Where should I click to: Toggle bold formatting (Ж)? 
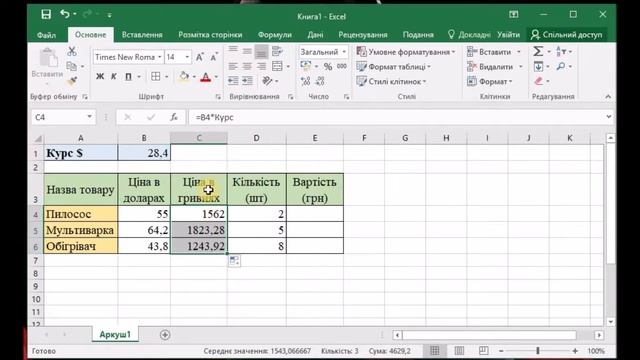(x=100, y=76)
